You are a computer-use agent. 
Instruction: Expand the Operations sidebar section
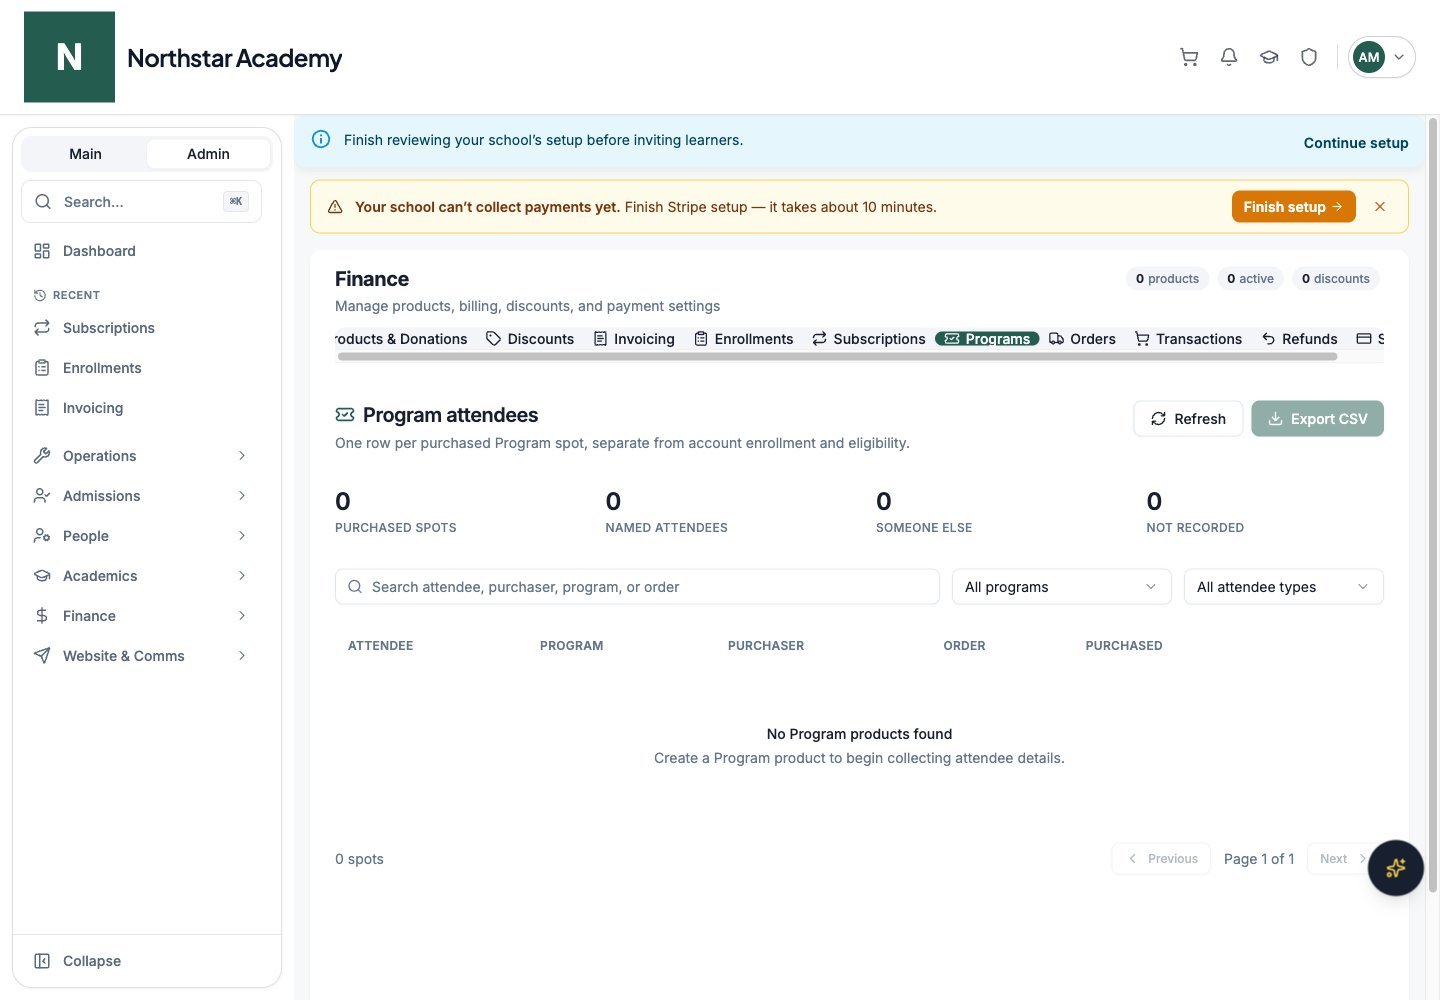pyautogui.click(x=141, y=456)
